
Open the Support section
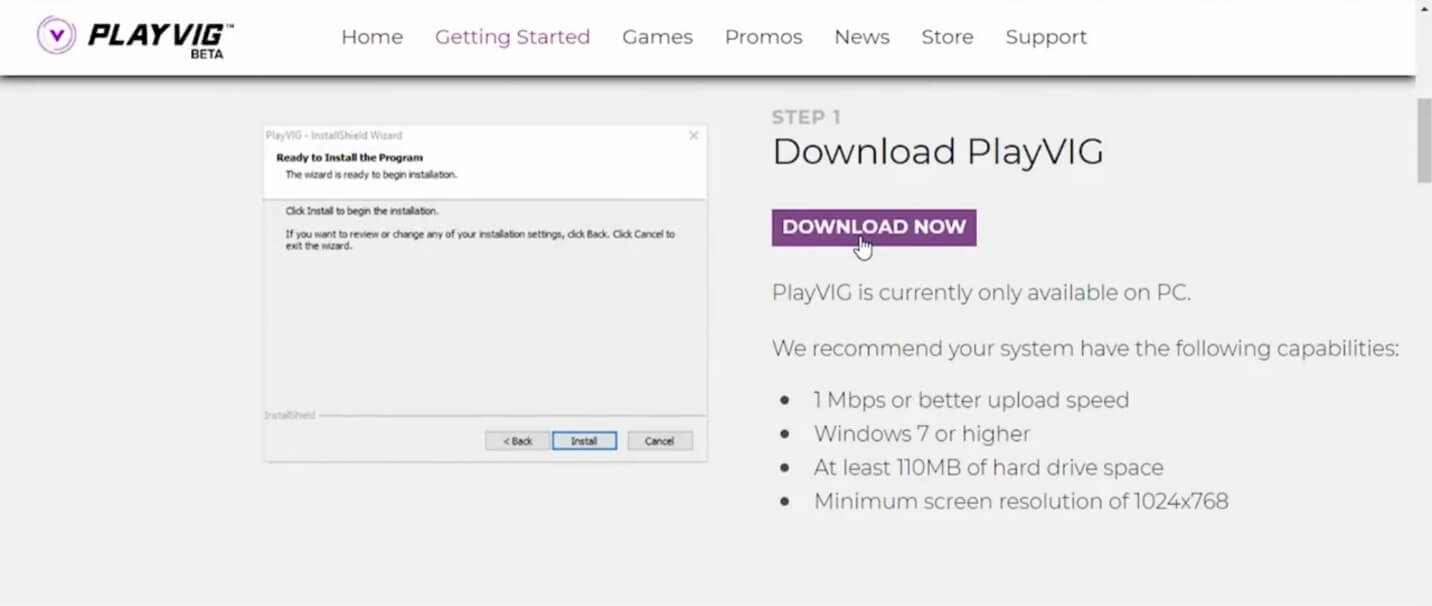pos(1046,37)
